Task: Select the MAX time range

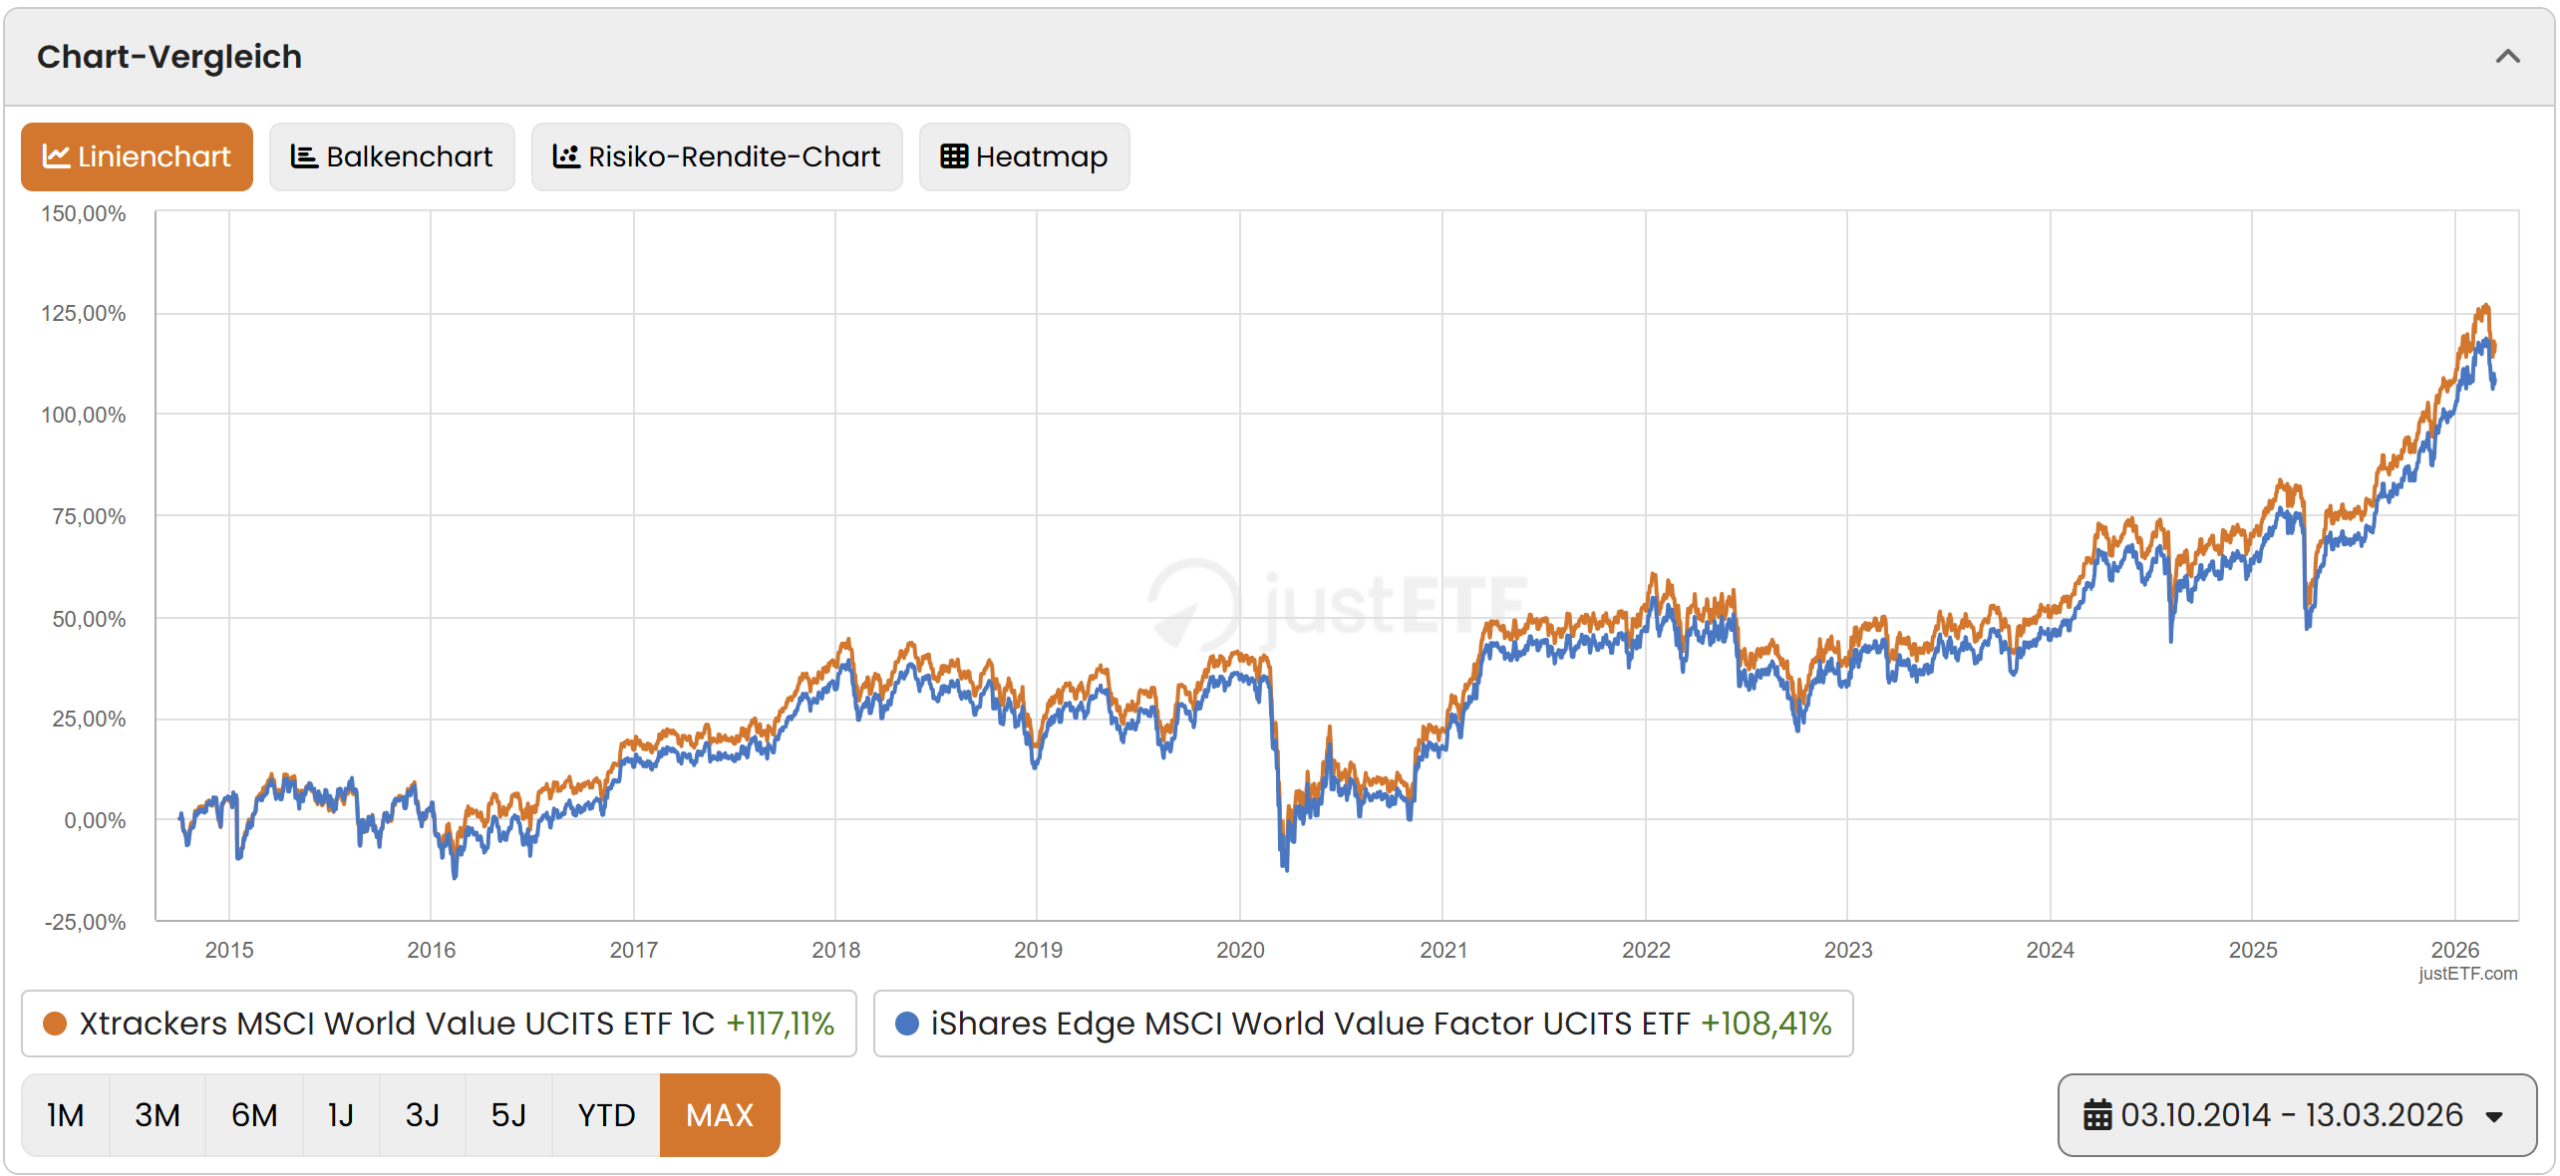Action: 719,1115
